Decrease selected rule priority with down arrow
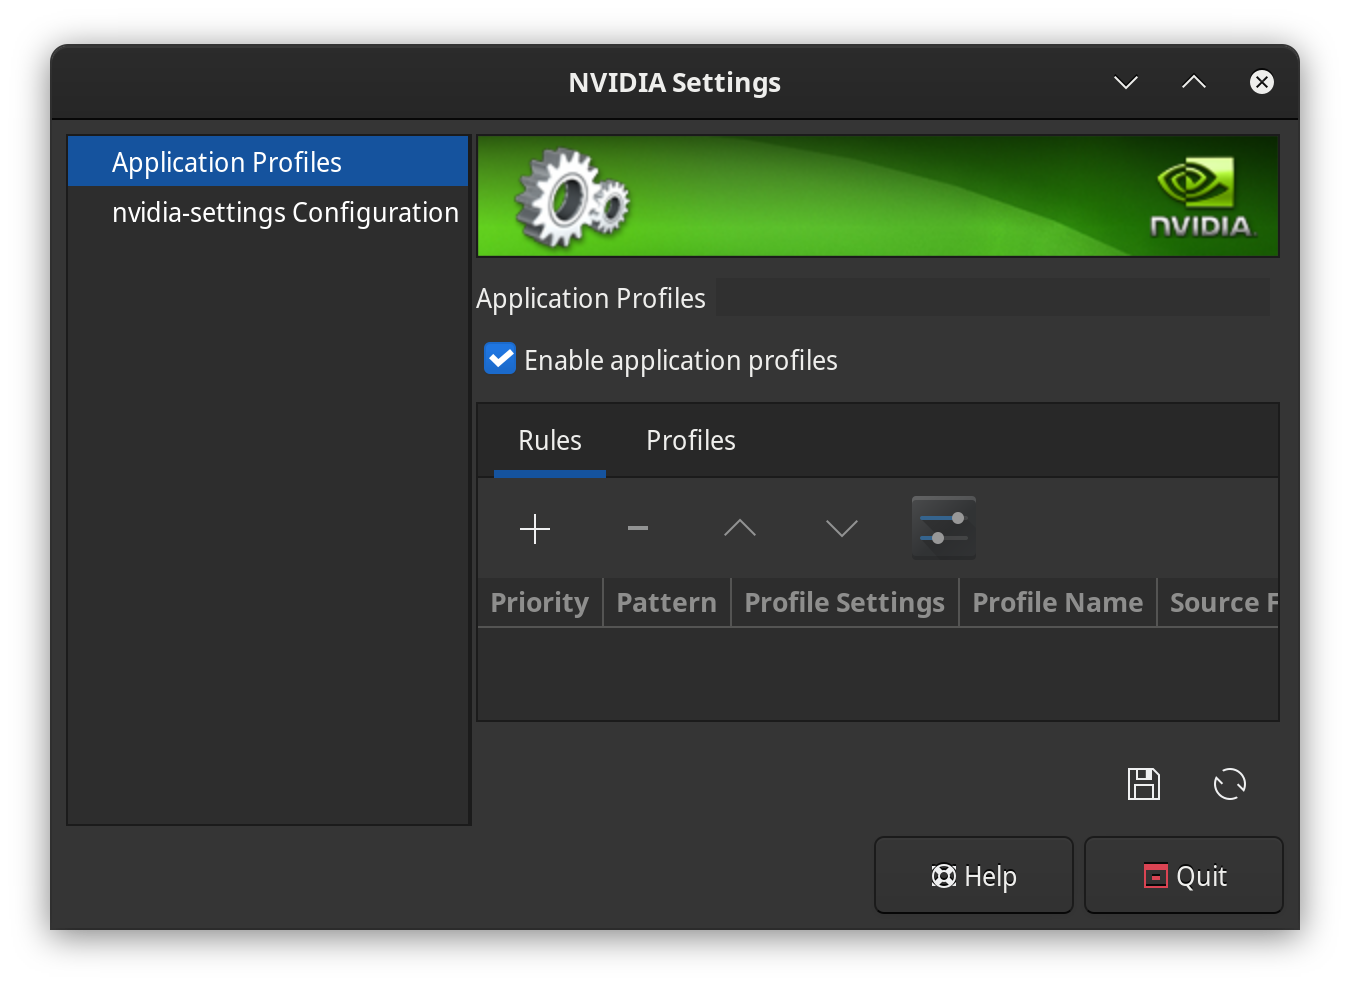 point(842,528)
